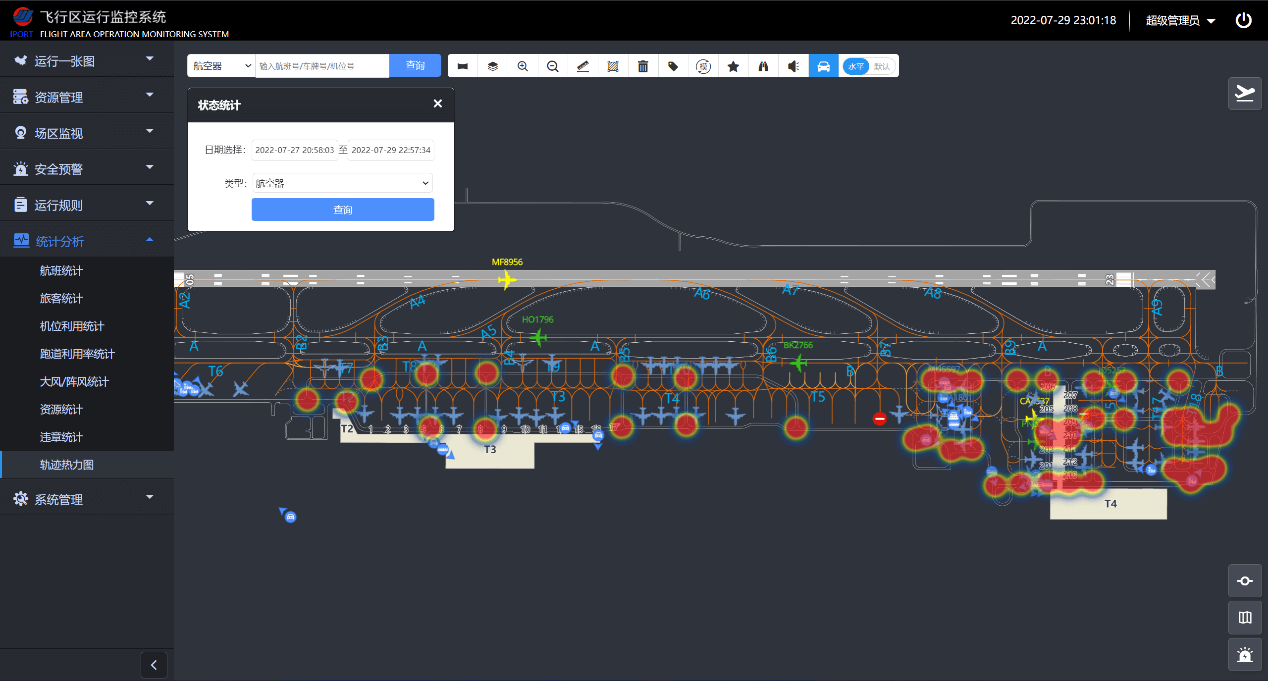Open the map layers tool
The width and height of the screenshot is (1268, 681).
[x=493, y=66]
